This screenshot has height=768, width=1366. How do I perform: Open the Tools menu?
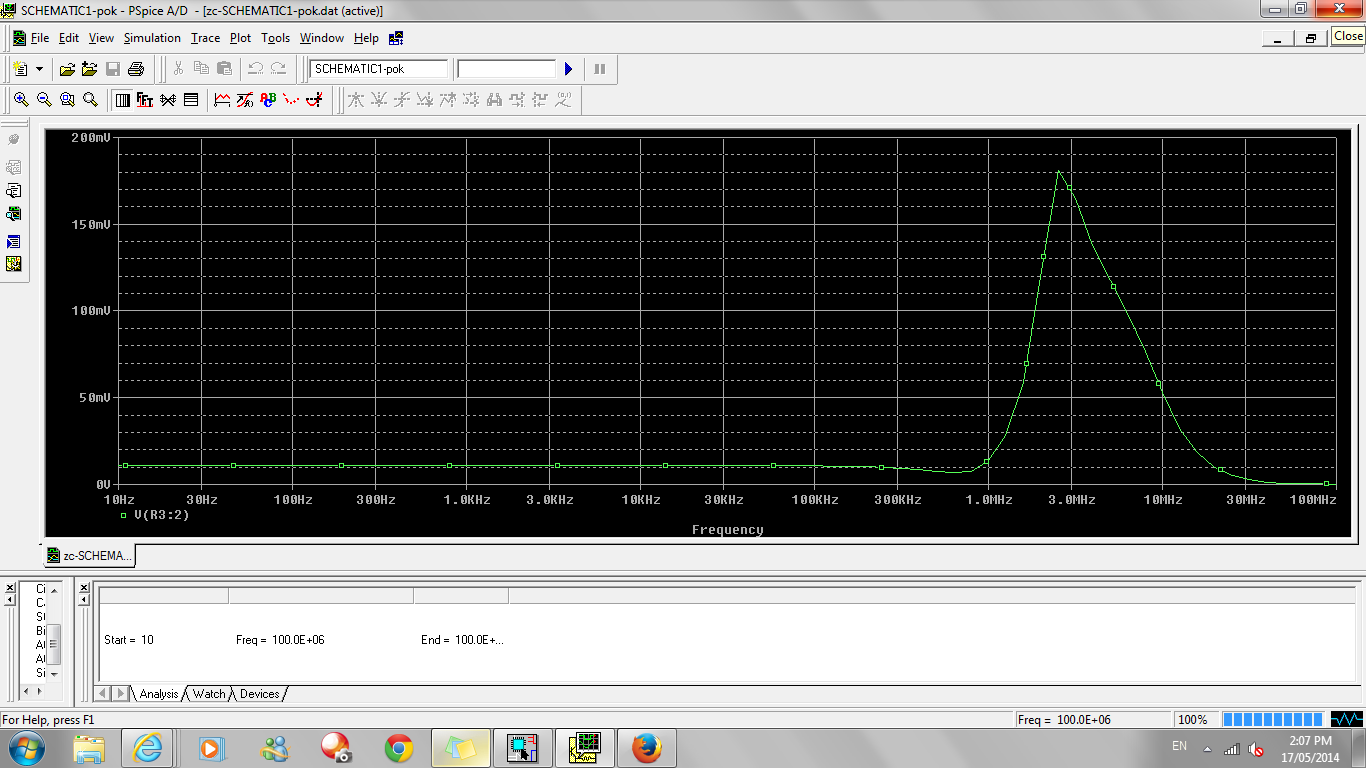[275, 38]
